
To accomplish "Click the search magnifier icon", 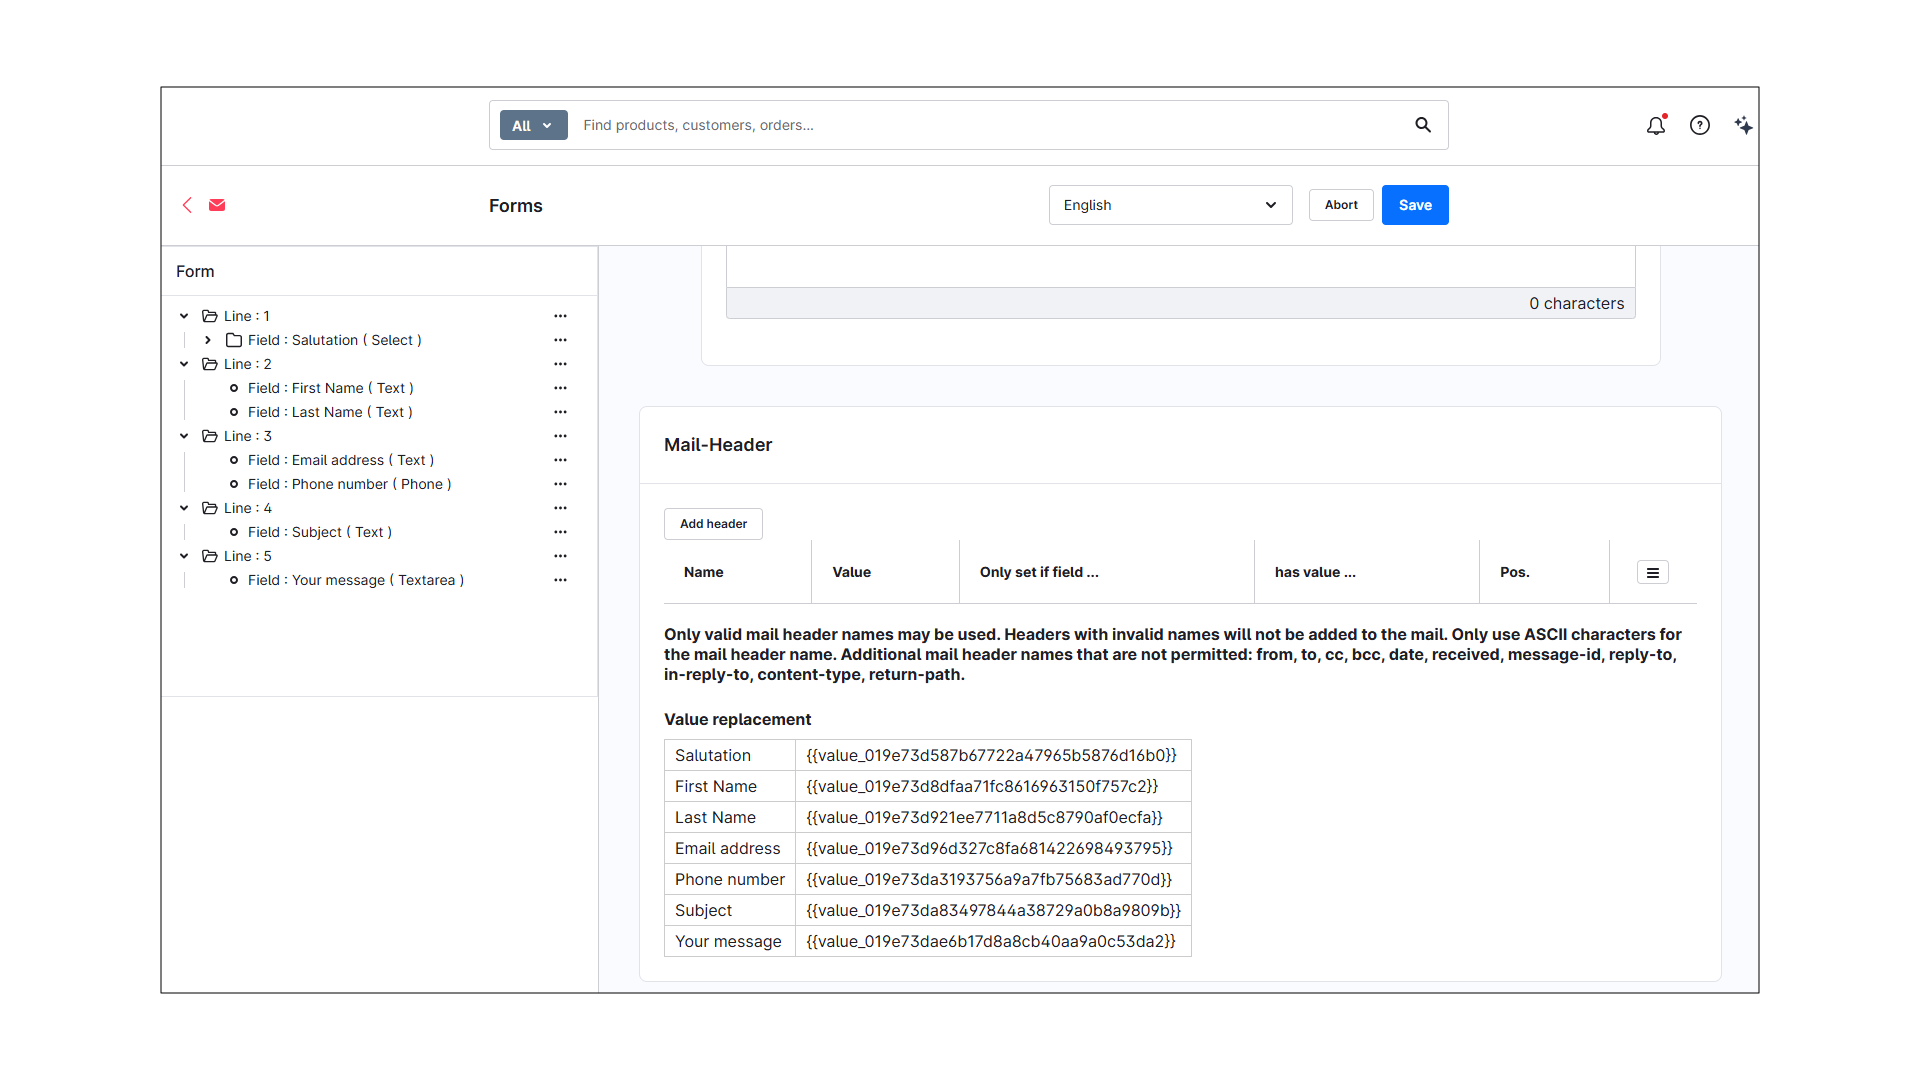I will [1423, 125].
